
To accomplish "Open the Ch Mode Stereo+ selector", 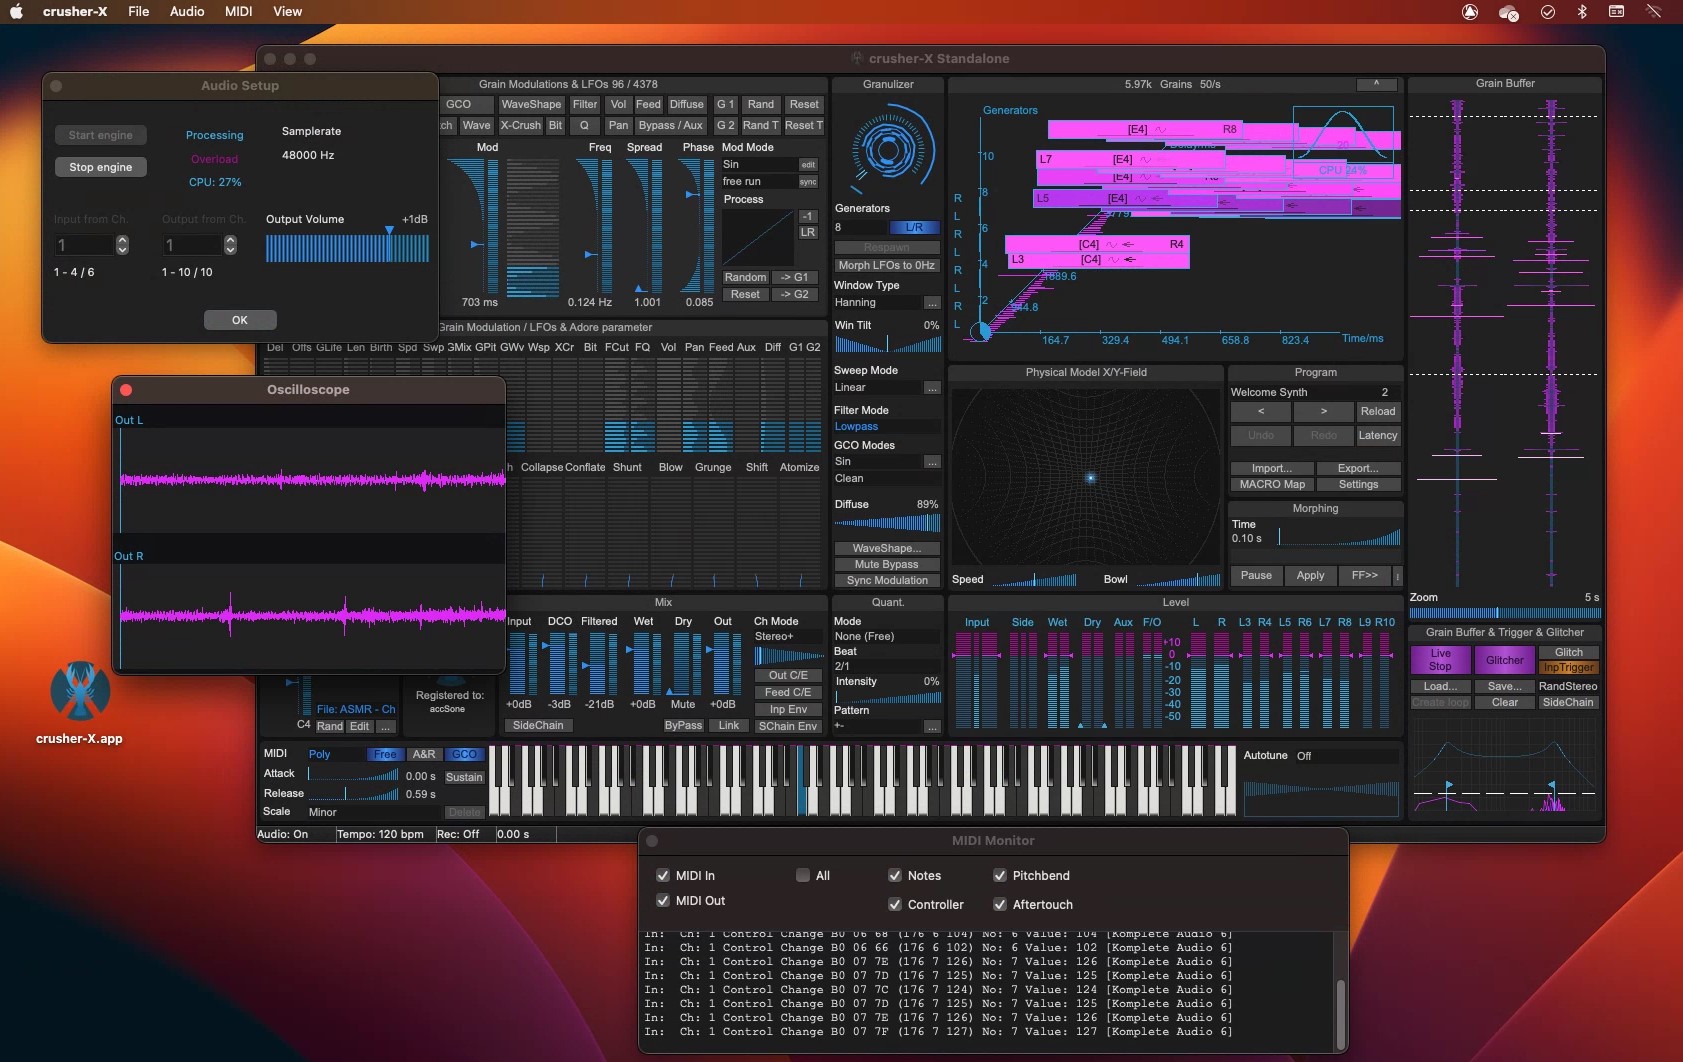I will pyautogui.click(x=789, y=637).
